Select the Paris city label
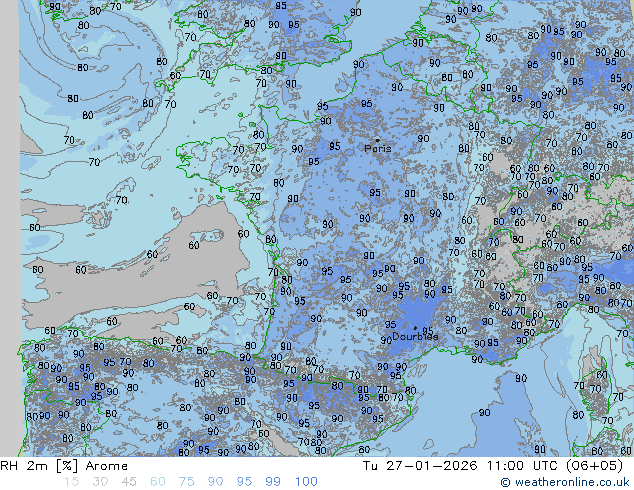 pos(378,149)
